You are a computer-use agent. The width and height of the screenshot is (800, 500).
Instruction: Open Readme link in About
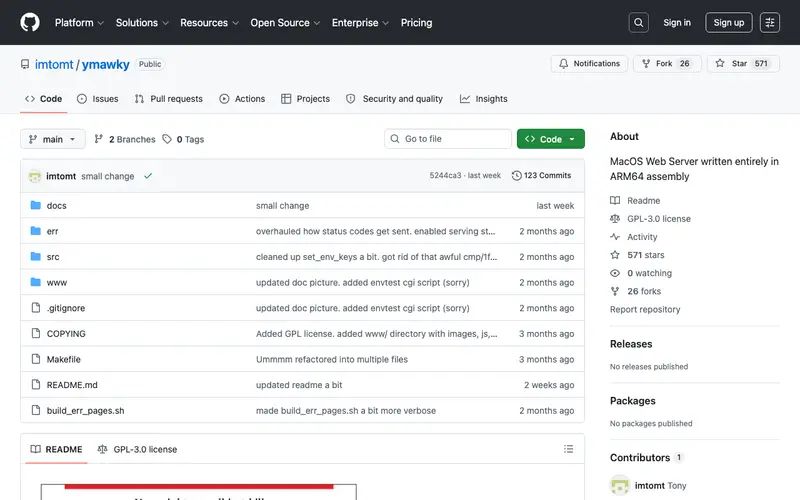pyautogui.click(x=635, y=201)
